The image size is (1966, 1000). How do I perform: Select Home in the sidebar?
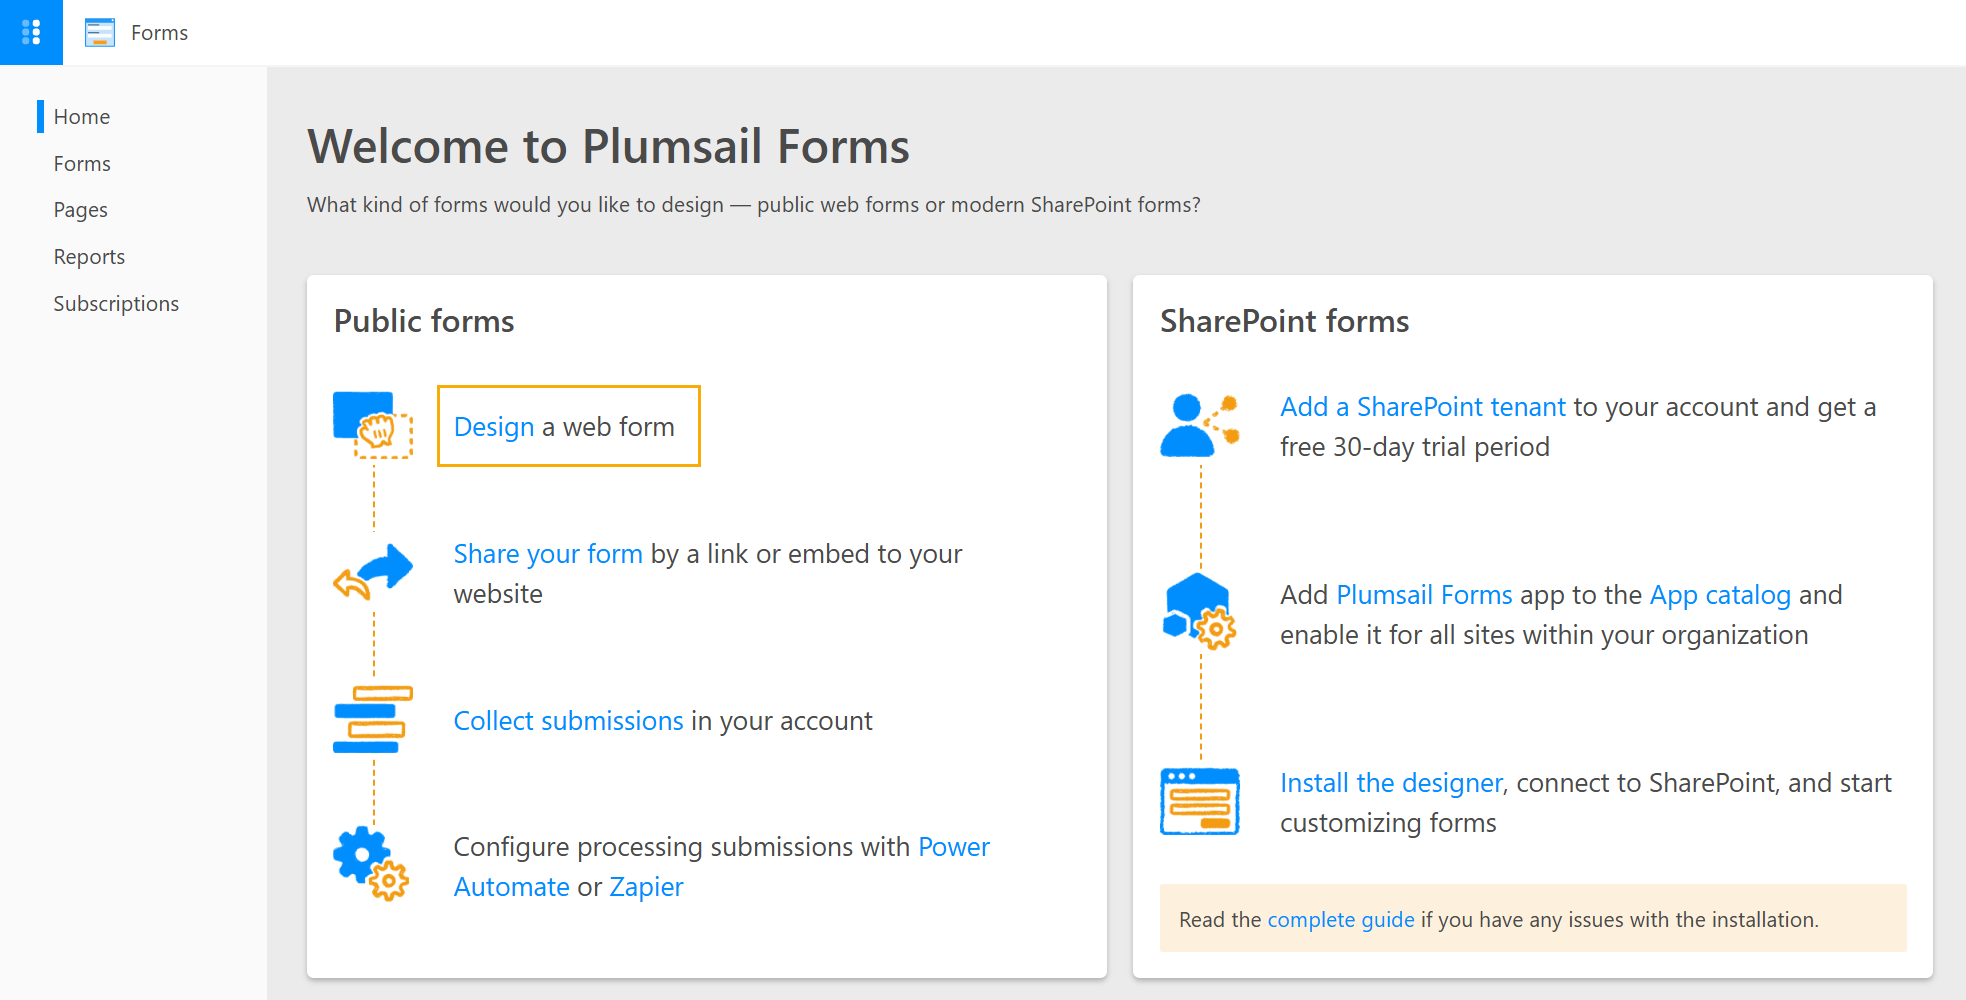click(82, 117)
